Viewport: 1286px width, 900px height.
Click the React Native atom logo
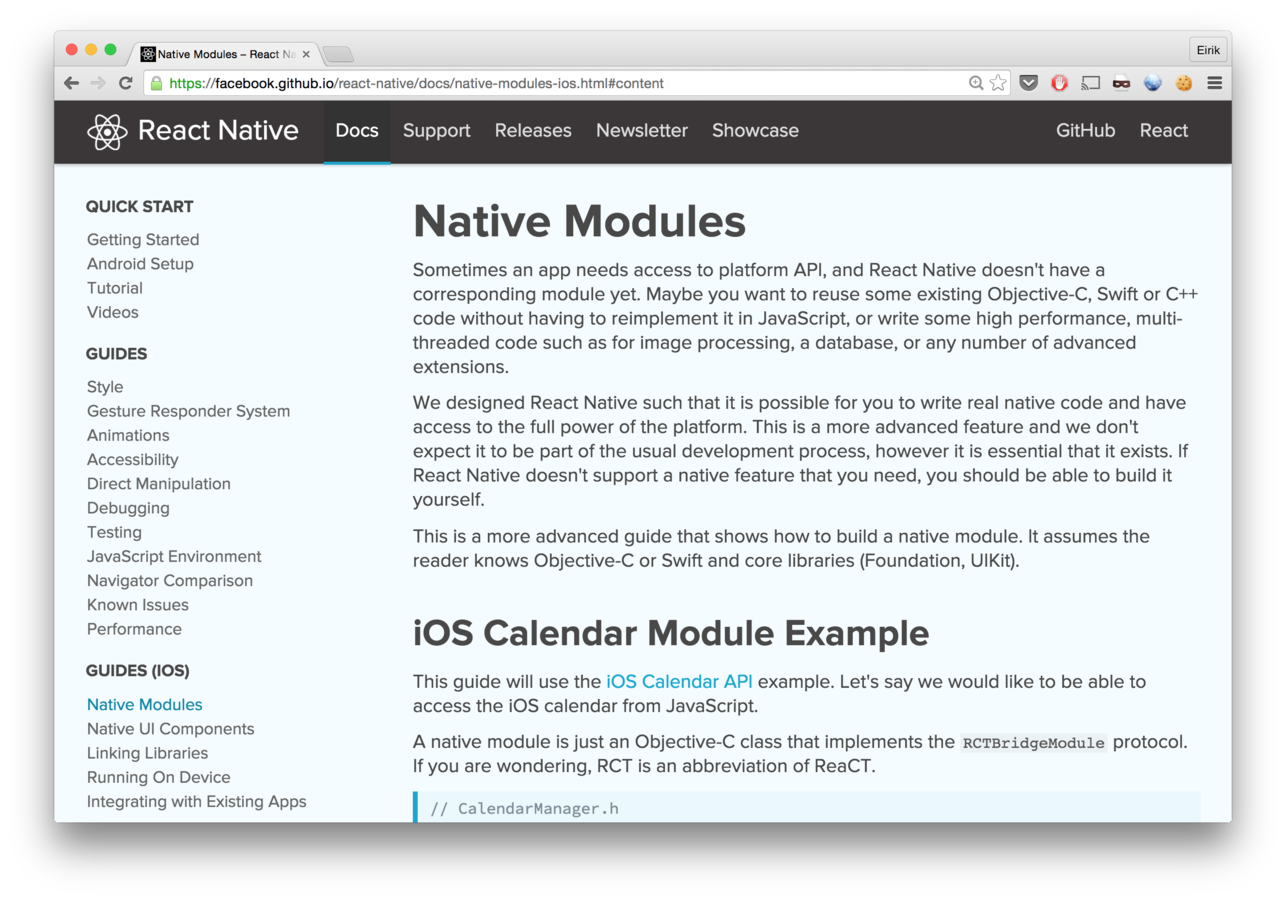coord(107,131)
